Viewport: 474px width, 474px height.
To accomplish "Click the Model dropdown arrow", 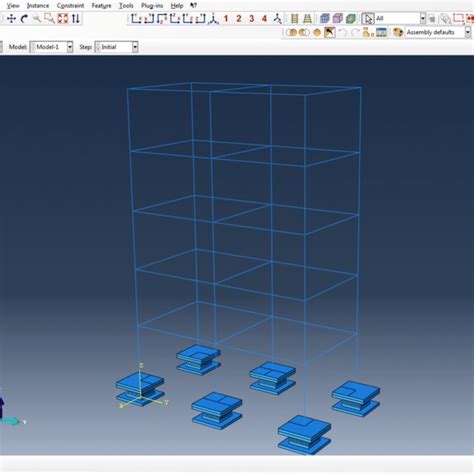I will 70,47.
